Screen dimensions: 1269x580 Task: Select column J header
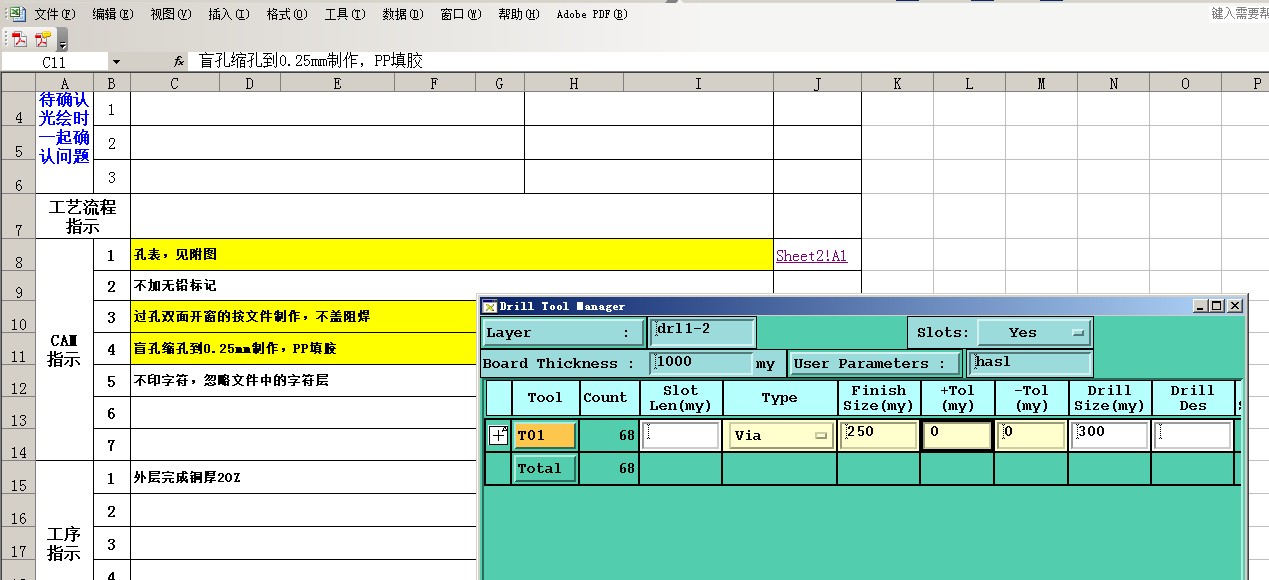click(817, 84)
